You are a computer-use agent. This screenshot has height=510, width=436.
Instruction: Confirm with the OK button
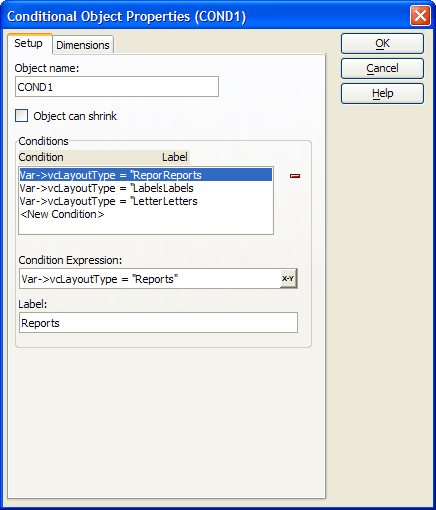click(382, 43)
